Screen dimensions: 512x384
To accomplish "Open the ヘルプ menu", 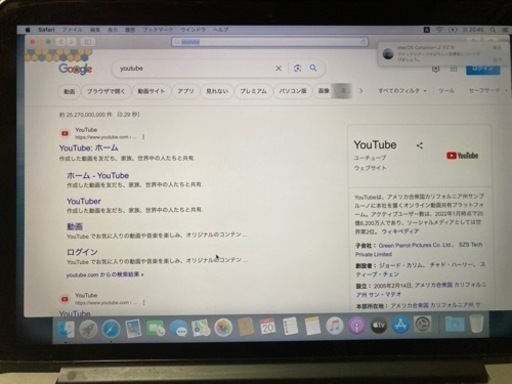I will (221, 30).
